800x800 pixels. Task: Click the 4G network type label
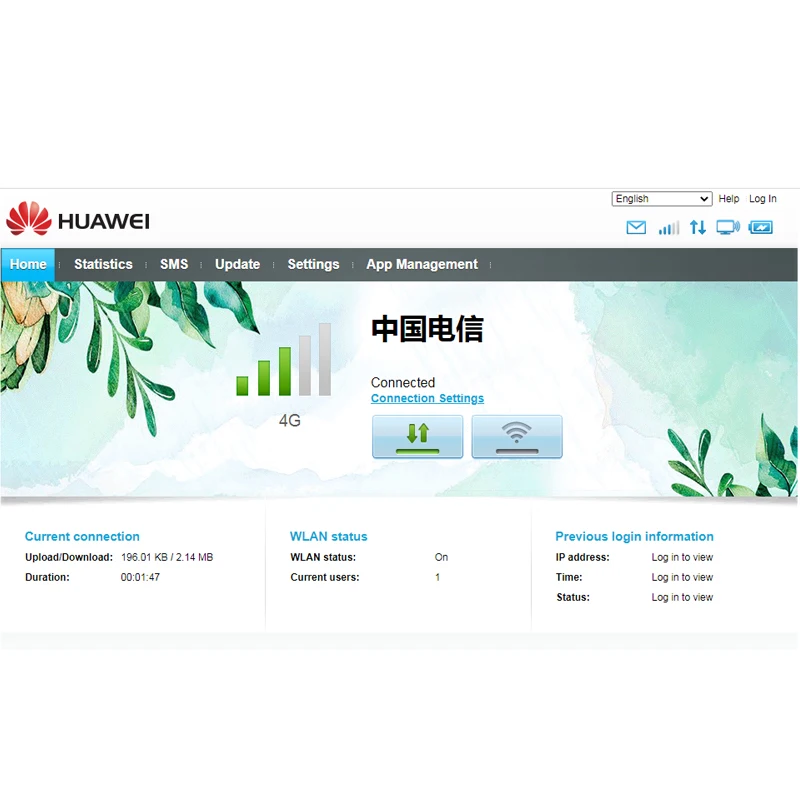point(289,421)
